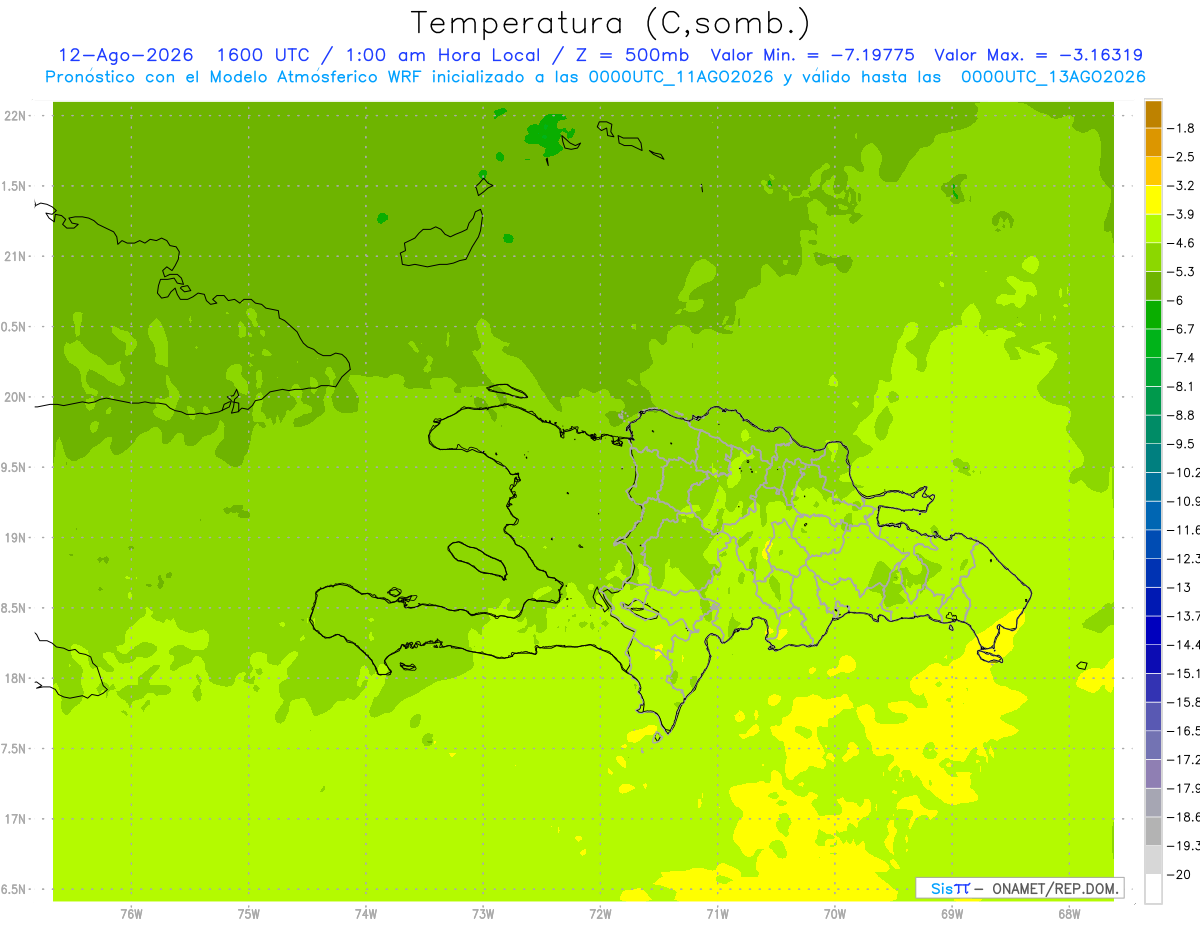Click the yellow legend swatch between -3.2 and -3.9
Screen dimensions: 1200x927
(1153, 200)
